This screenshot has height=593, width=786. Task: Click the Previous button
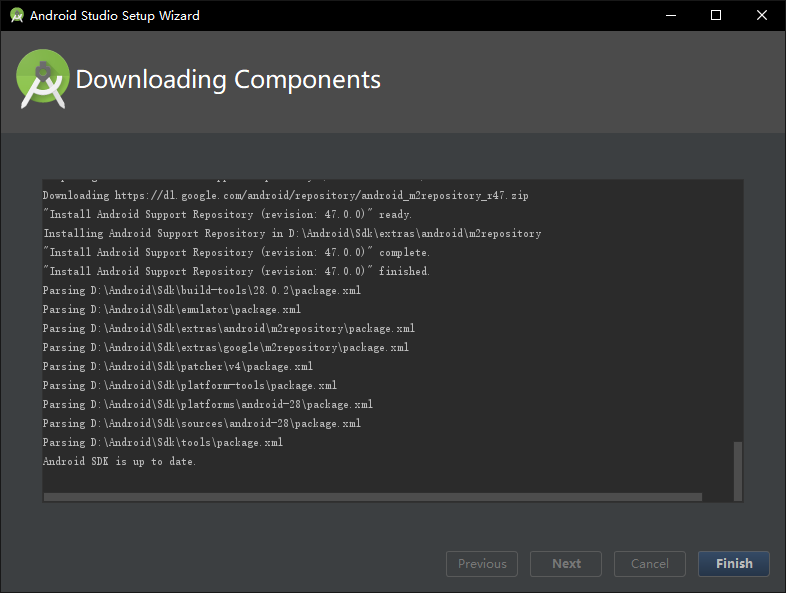(x=482, y=564)
